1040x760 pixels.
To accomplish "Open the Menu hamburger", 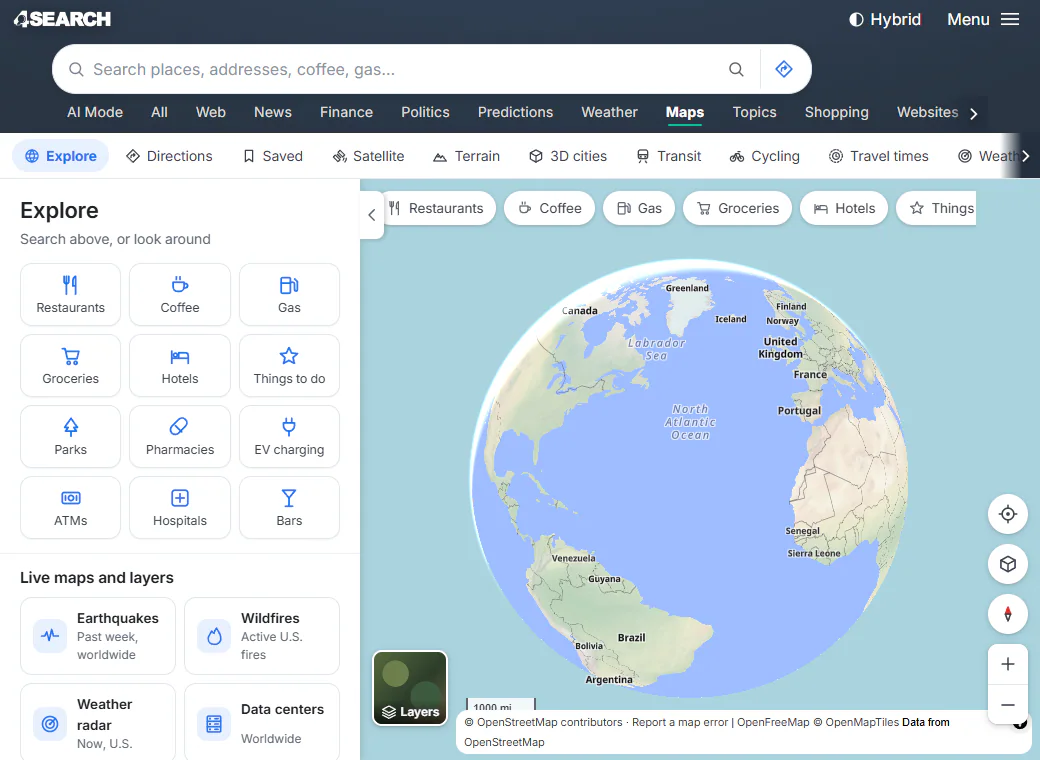I will point(983,19).
